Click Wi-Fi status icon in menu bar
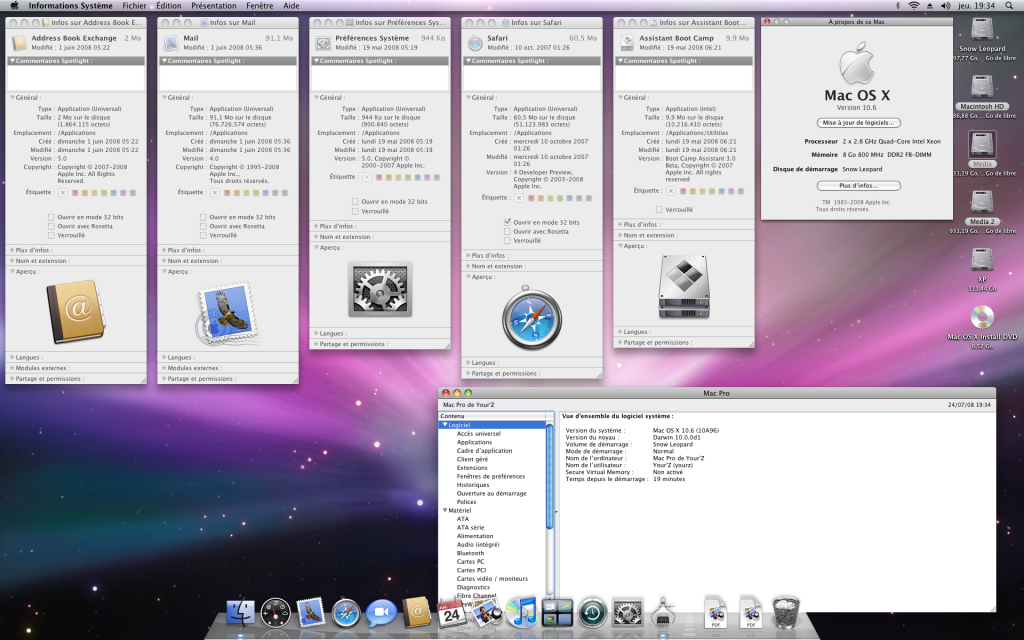Viewport: 1024px width, 640px height. tap(914, 6)
